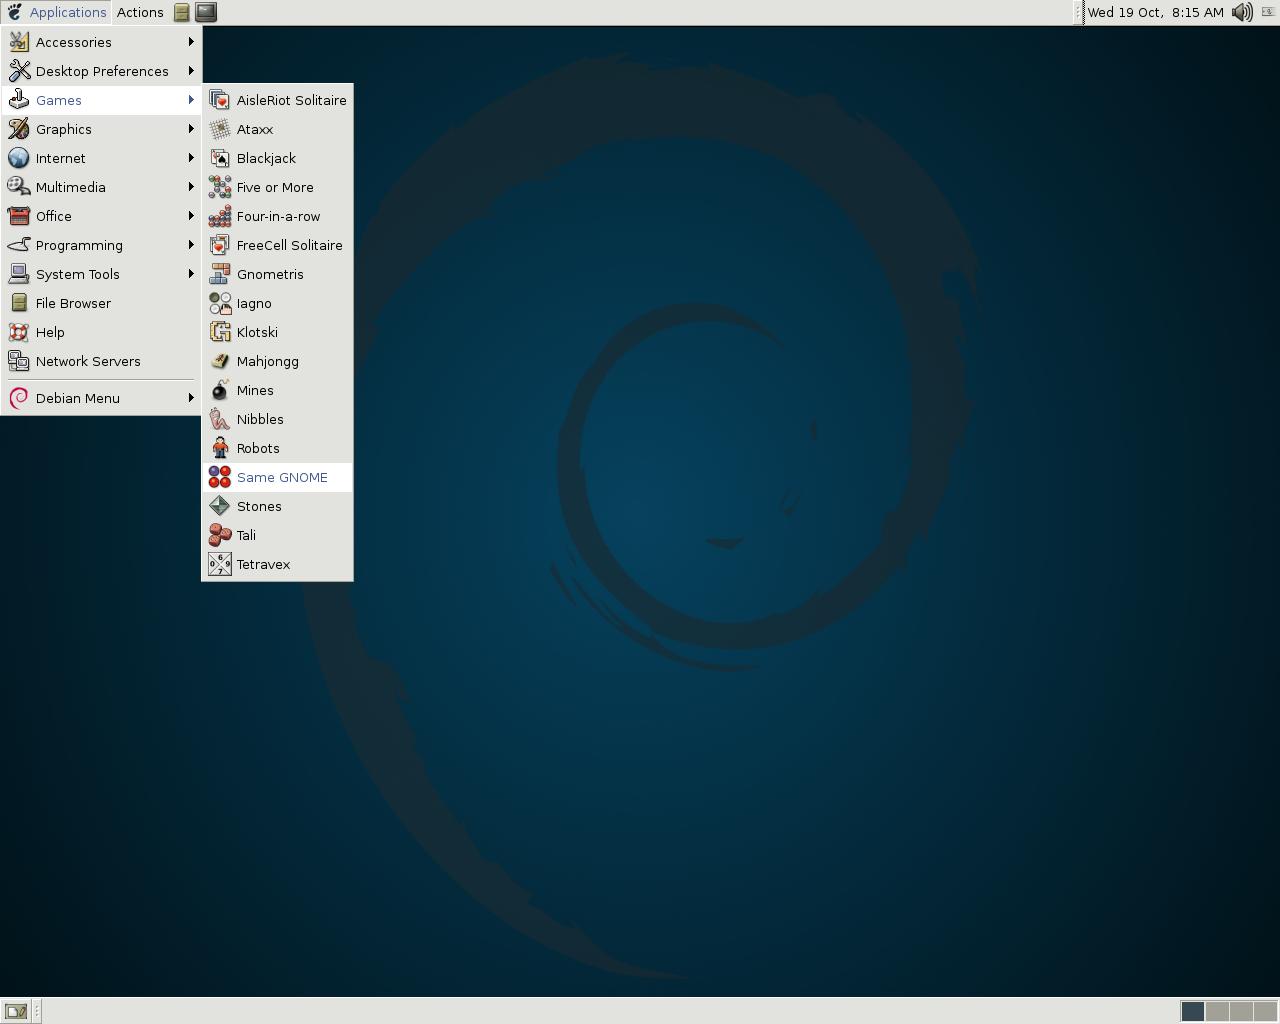
Task: Expand the Graphics submenu
Action: click(101, 129)
